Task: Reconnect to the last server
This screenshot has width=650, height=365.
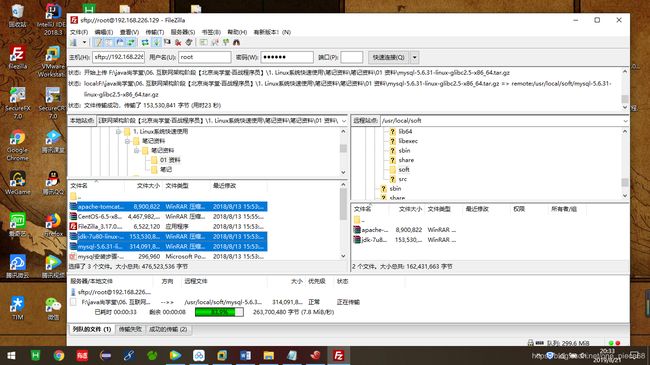Action: [x=189, y=42]
